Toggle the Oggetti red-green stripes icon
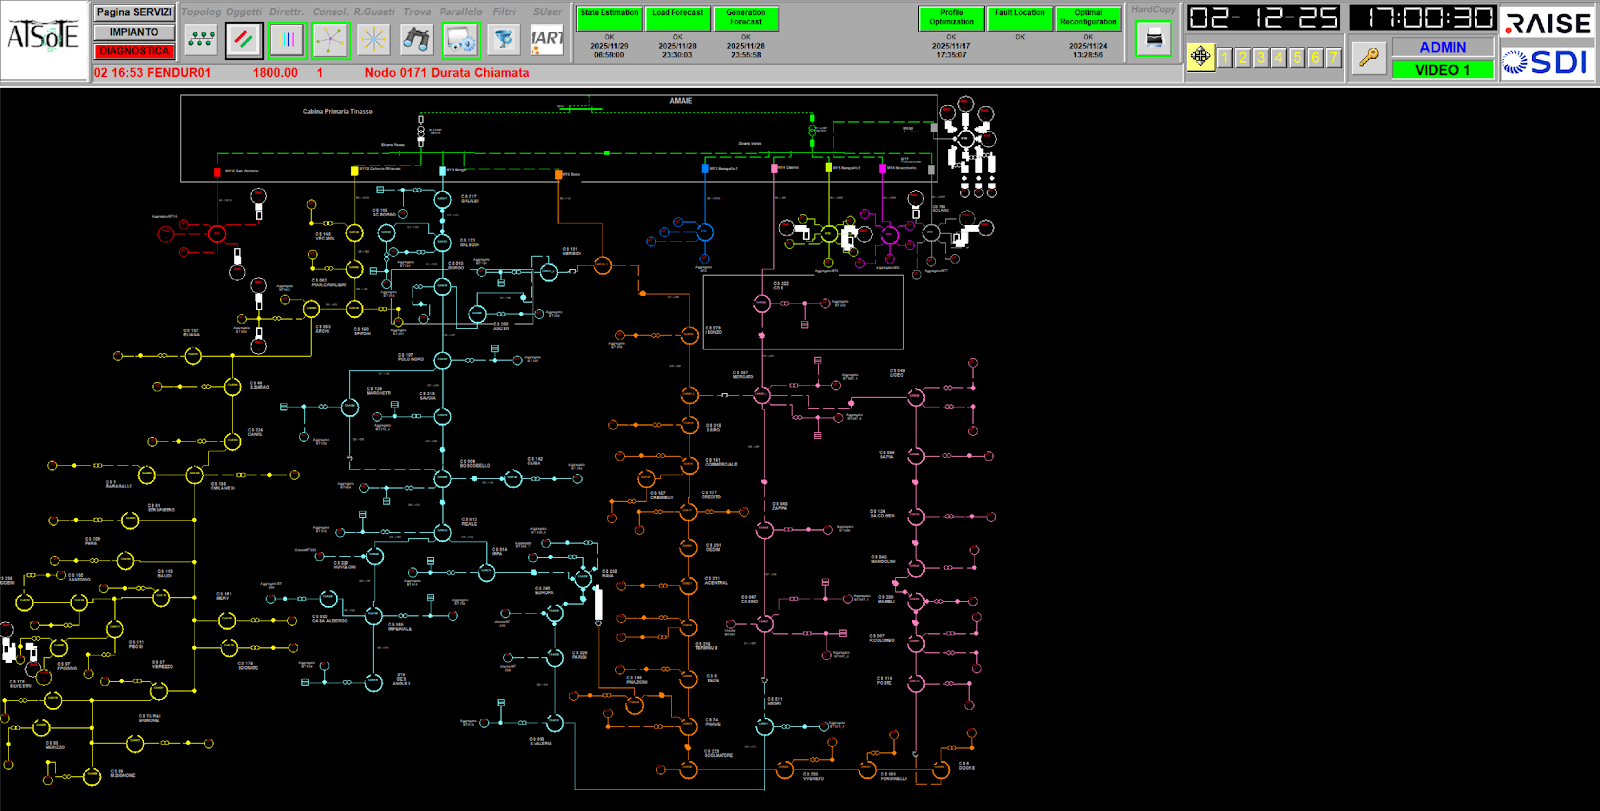The image size is (1600, 811). (244, 40)
